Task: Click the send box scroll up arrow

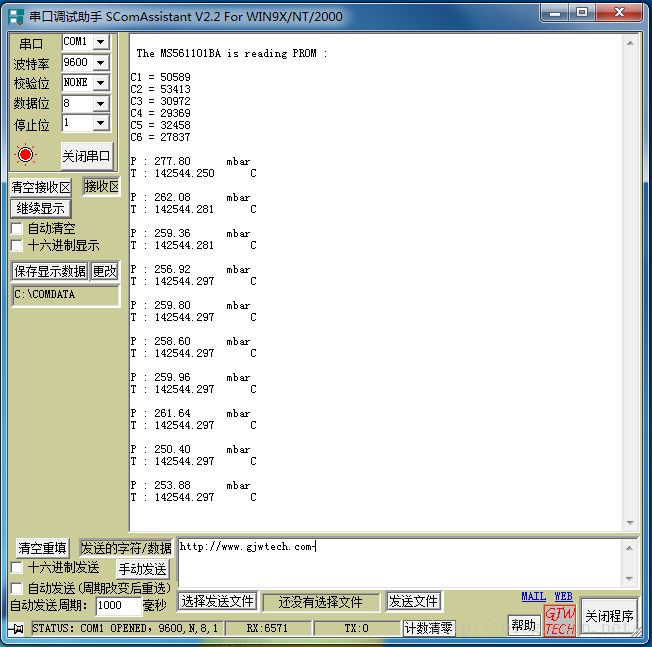Action: 630,548
